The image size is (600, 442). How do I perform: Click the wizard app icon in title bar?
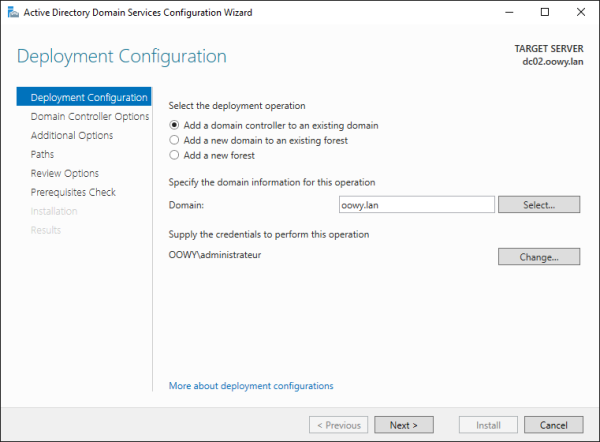(x=12, y=12)
